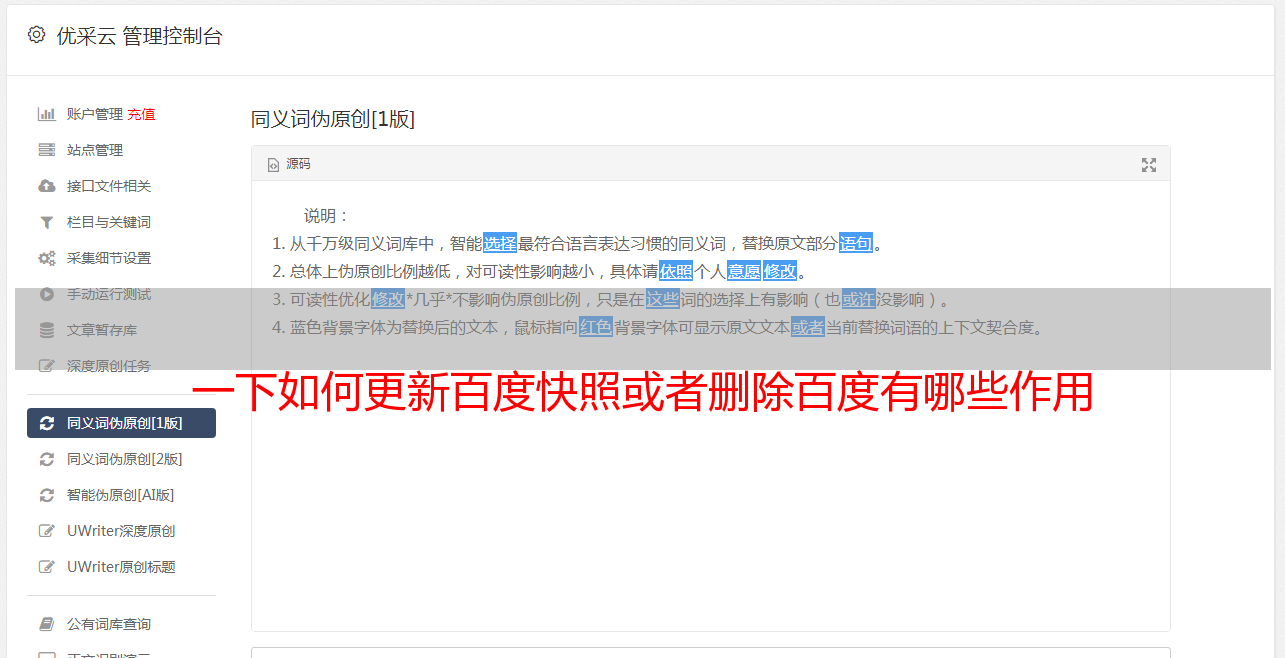Click the filter icon for 栏目与关键词
1285x658 pixels.
46,222
